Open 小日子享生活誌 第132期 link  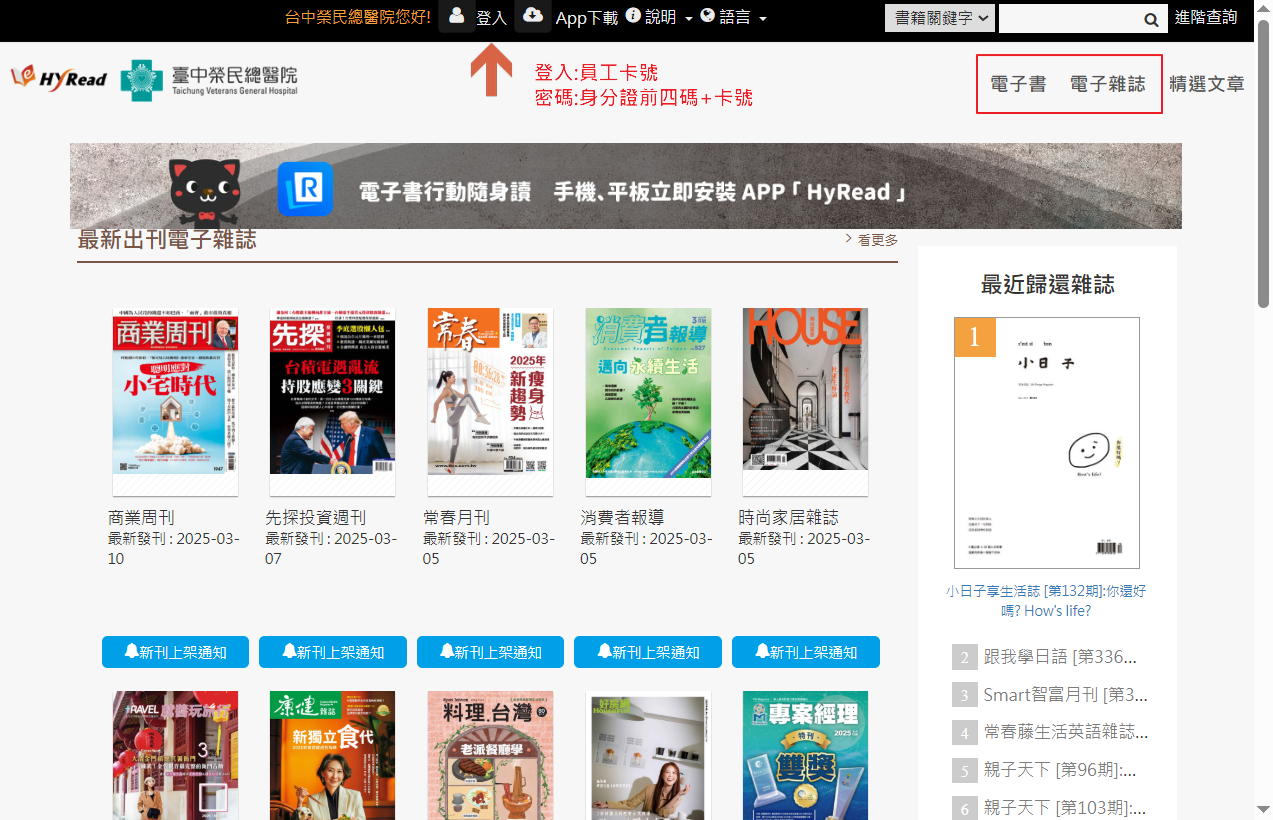point(1047,601)
